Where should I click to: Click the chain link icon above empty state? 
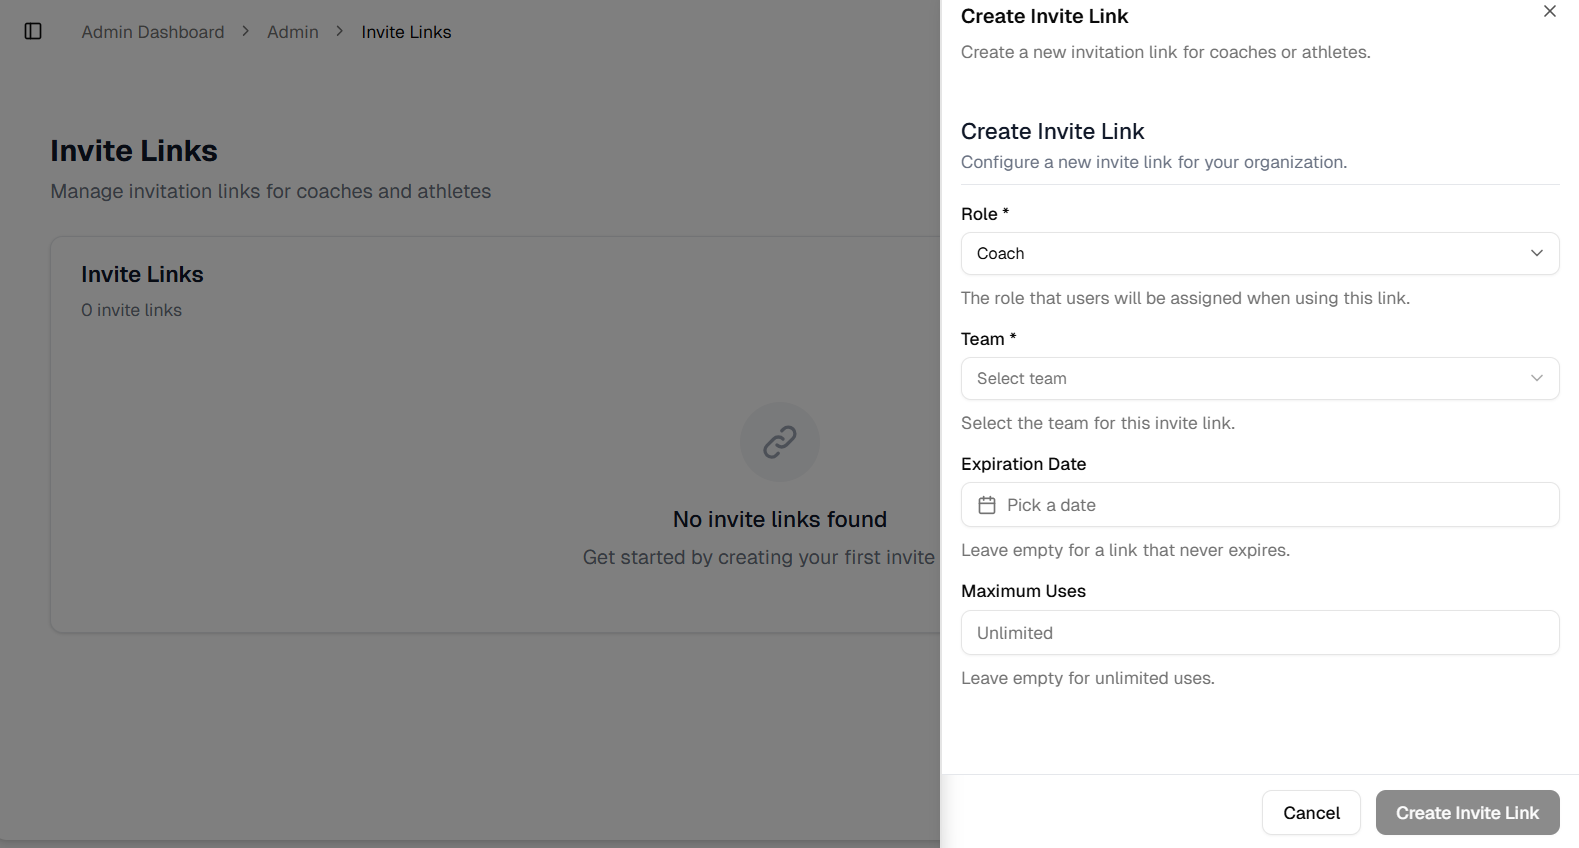point(780,441)
